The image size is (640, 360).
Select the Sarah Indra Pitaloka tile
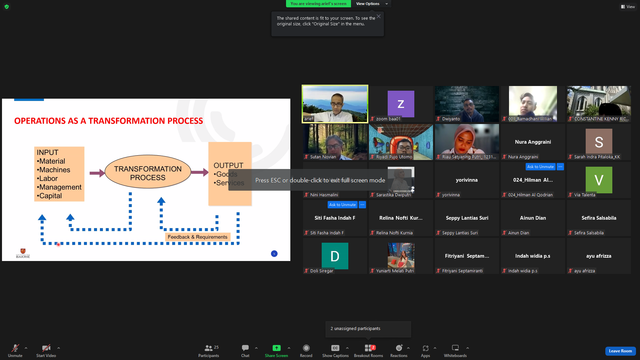(x=599, y=142)
